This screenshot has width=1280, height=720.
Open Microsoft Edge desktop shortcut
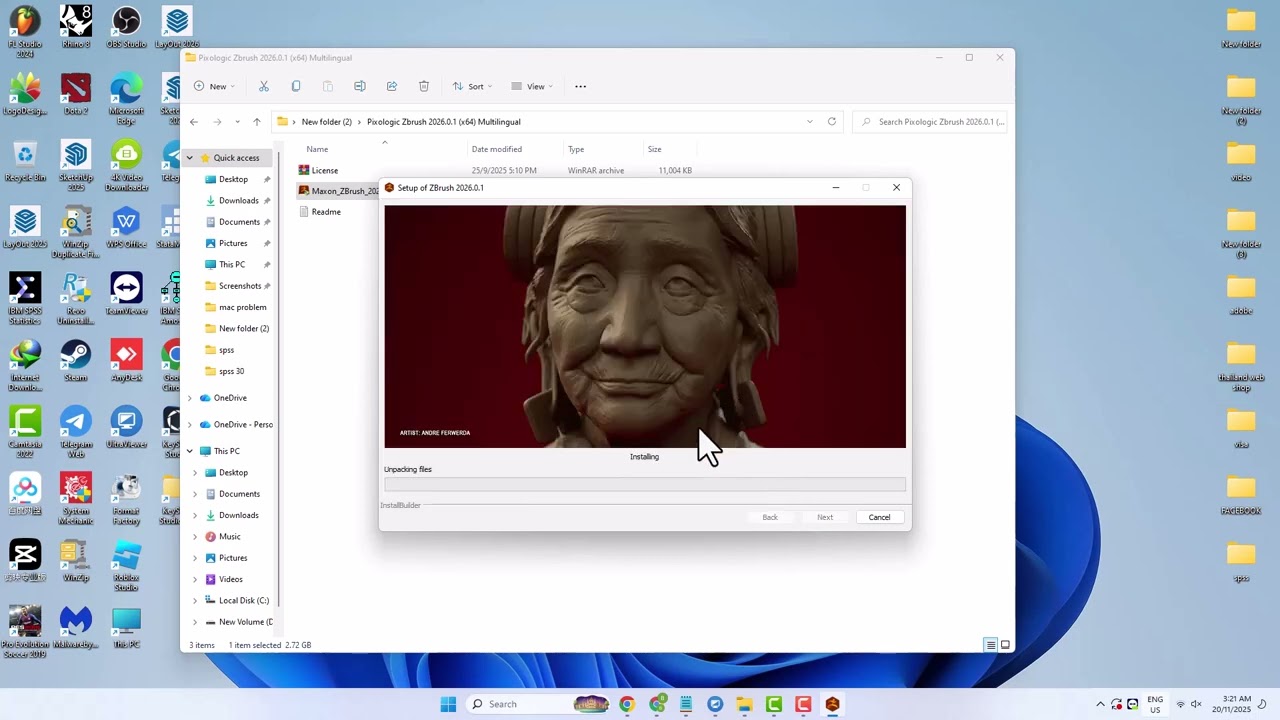(x=126, y=98)
